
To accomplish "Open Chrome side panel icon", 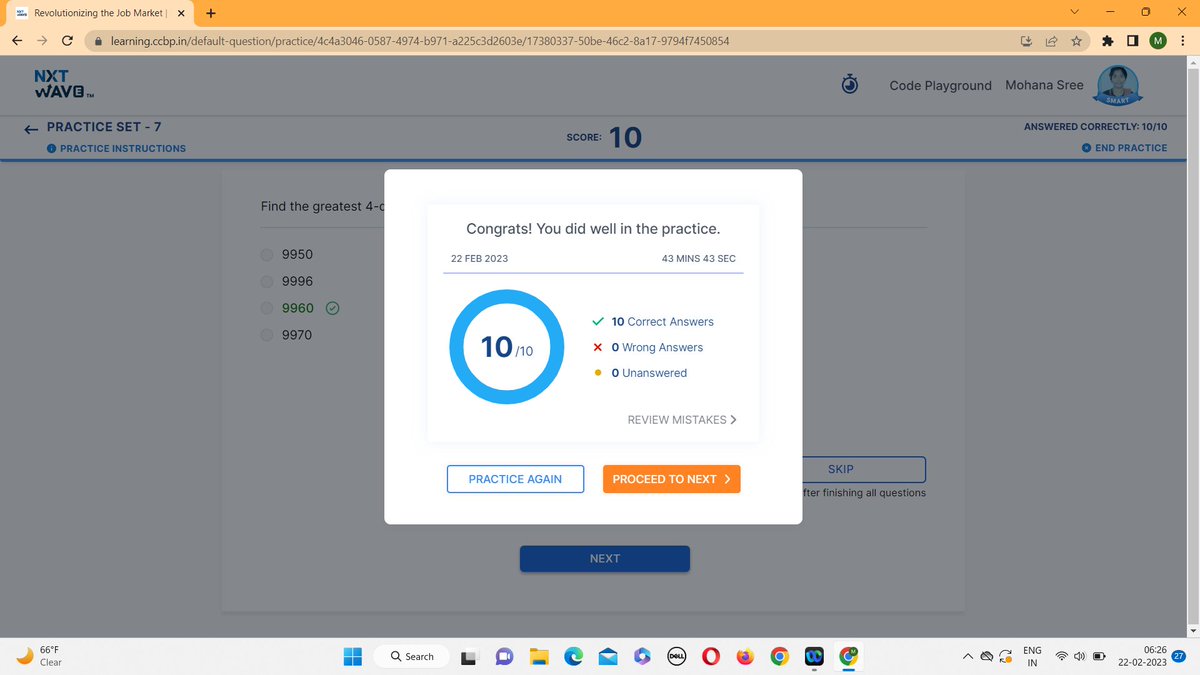I will pos(1133,42).
